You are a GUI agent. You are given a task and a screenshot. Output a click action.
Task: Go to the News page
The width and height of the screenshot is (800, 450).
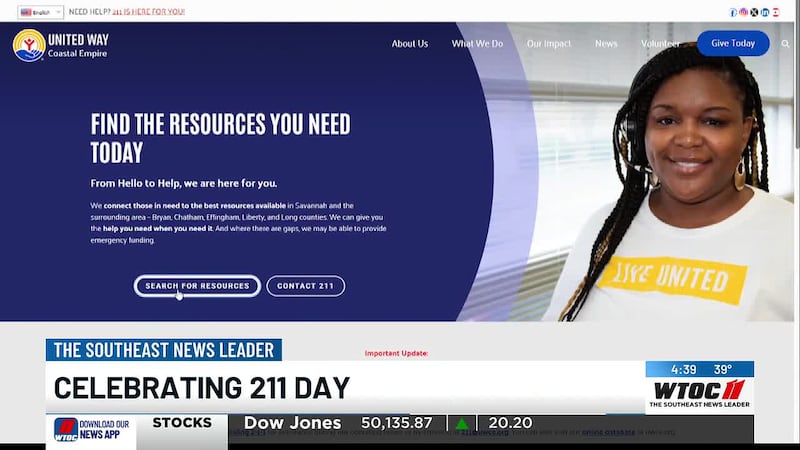pos(606,44)
